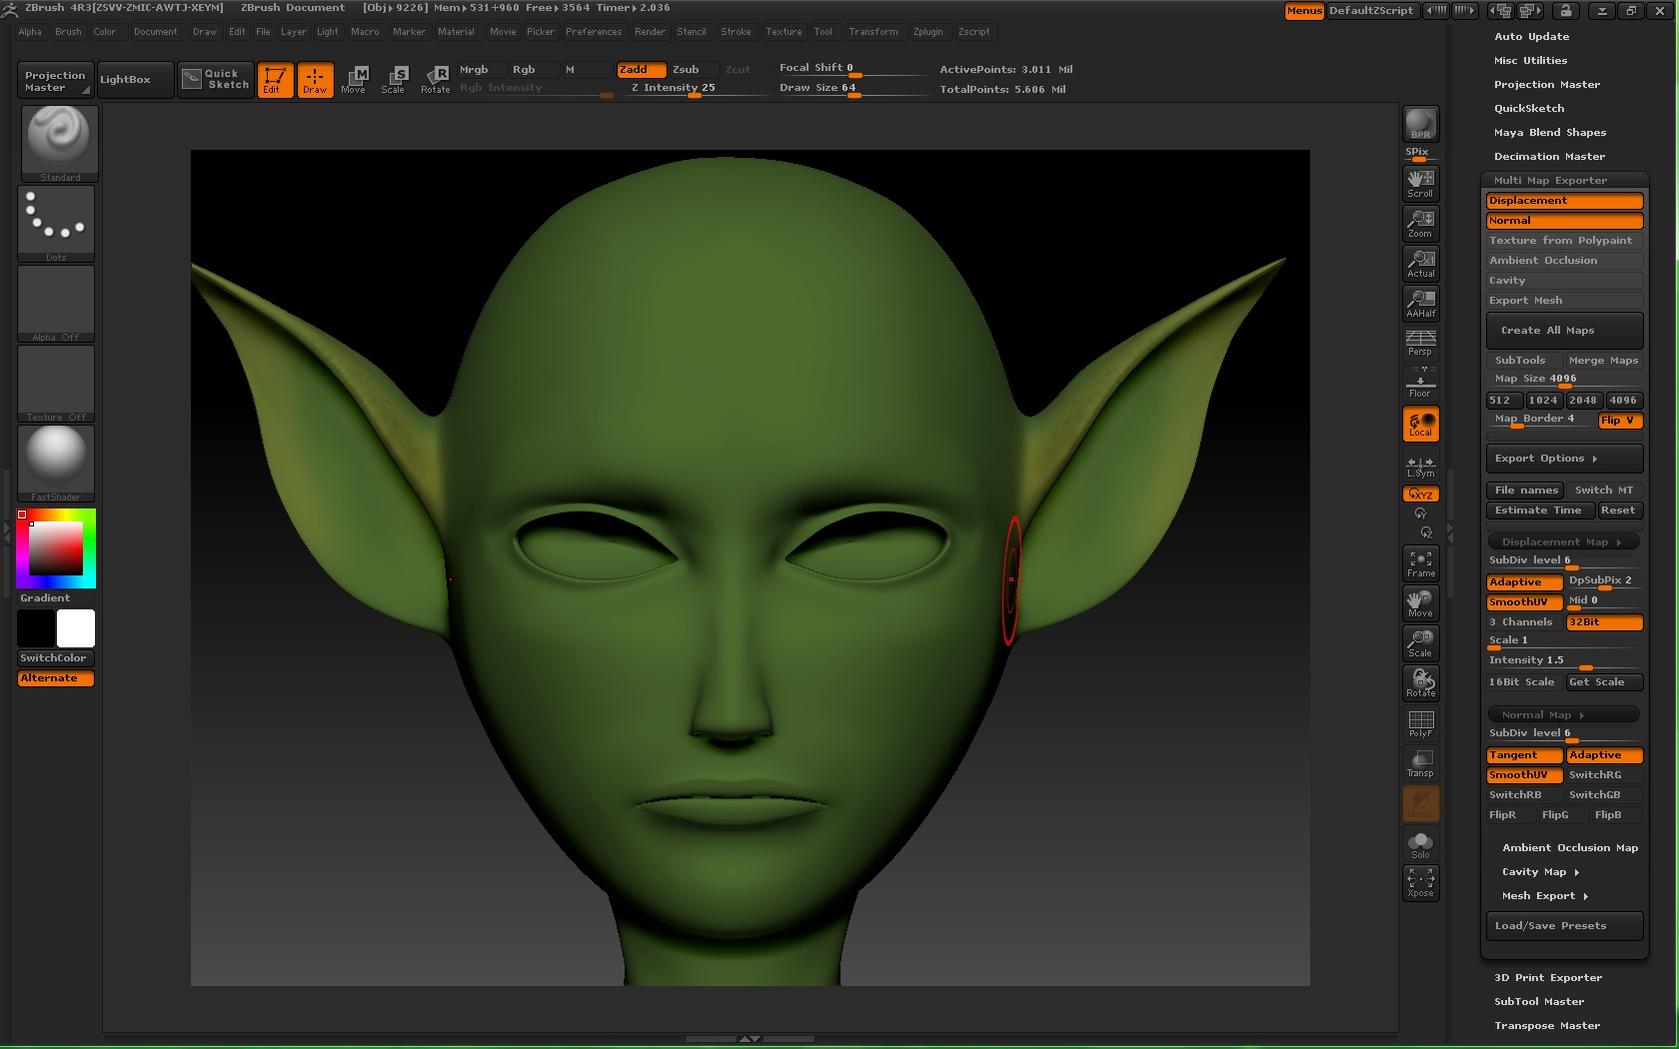The width and height of the screenshot is (1679, 1049).
Task: Toggle Zadd sculpting mode
Action: pyautogui.click(x=640, y=69)
